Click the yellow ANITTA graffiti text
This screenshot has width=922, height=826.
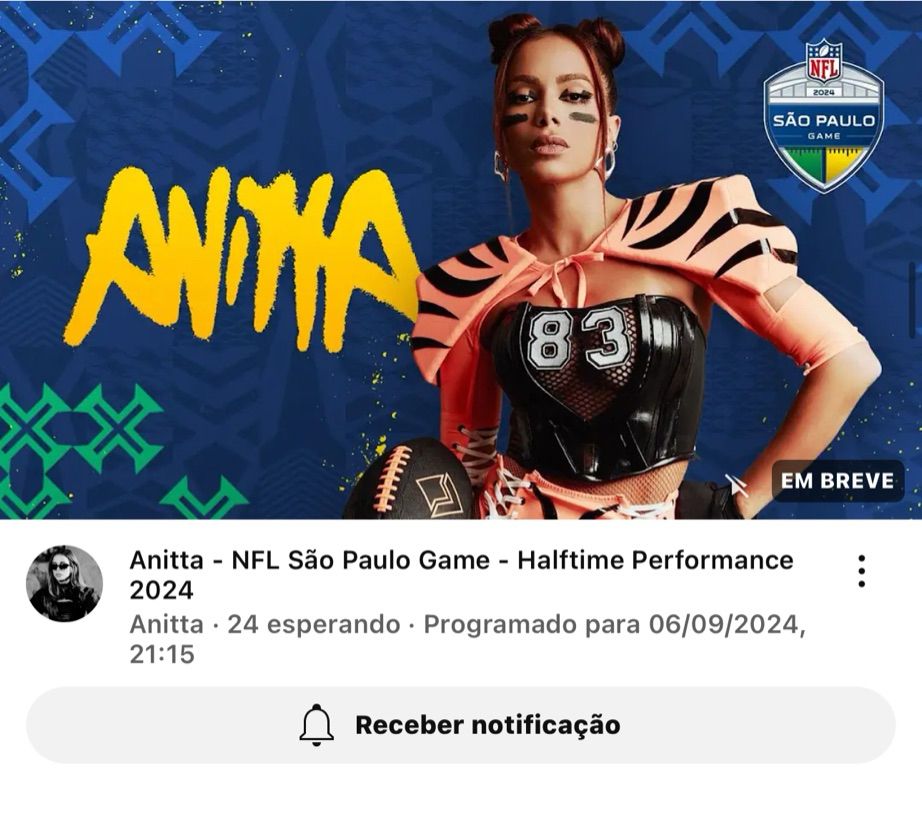241,259
